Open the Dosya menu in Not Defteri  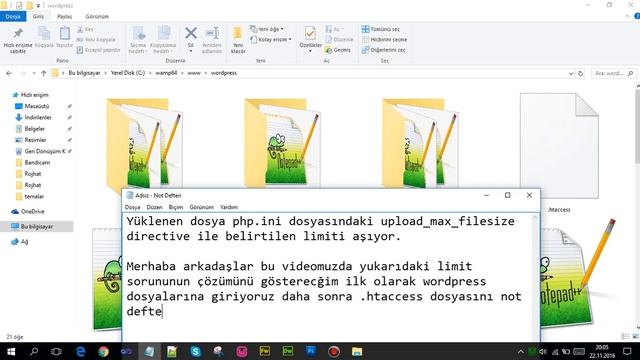click(x=133, y=207)
